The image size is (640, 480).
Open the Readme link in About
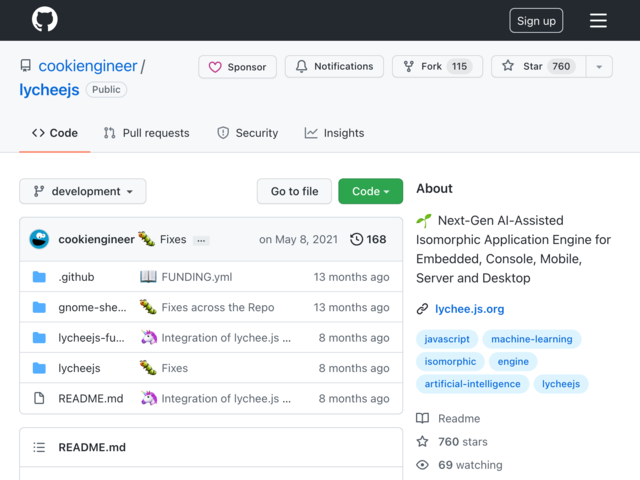448,418
